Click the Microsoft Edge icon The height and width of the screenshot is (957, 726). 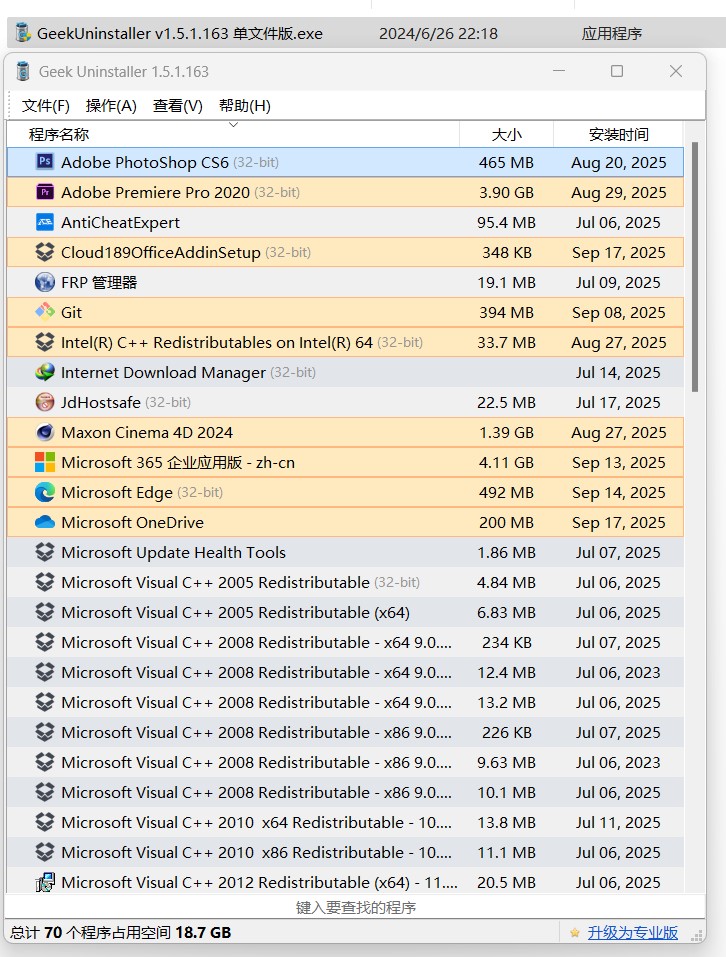coord(45,492)
